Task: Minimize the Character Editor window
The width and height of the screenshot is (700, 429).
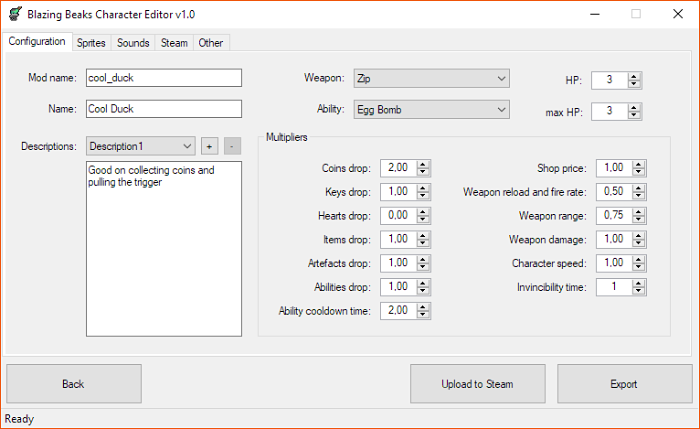Action: 595,14
